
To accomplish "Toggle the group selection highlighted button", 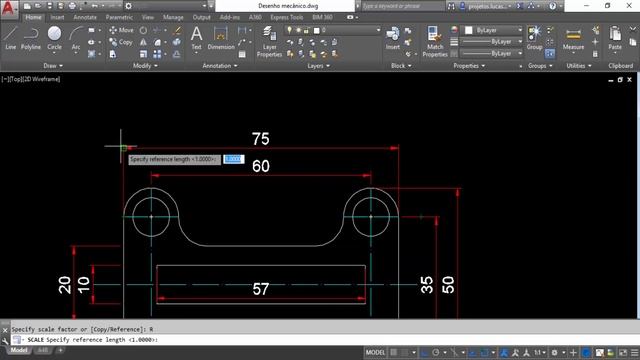I will pyautogui.click(x=550, y=53).
